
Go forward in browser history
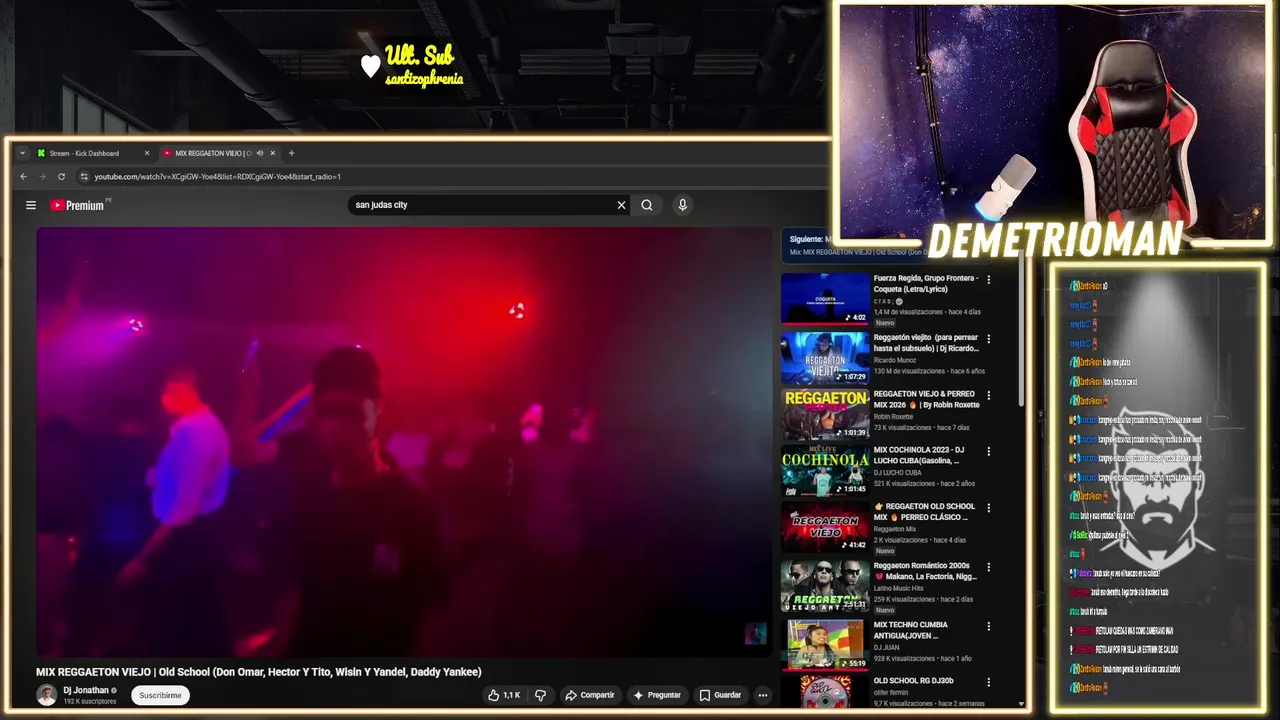click(42, 177)
